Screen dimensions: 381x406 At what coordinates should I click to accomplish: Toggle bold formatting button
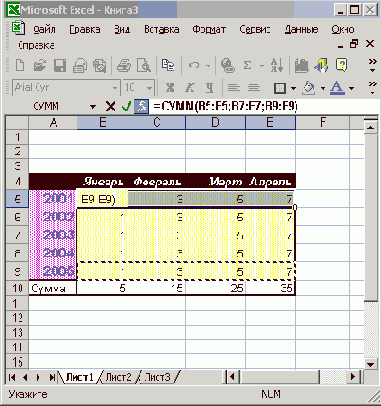pos(170,88)
